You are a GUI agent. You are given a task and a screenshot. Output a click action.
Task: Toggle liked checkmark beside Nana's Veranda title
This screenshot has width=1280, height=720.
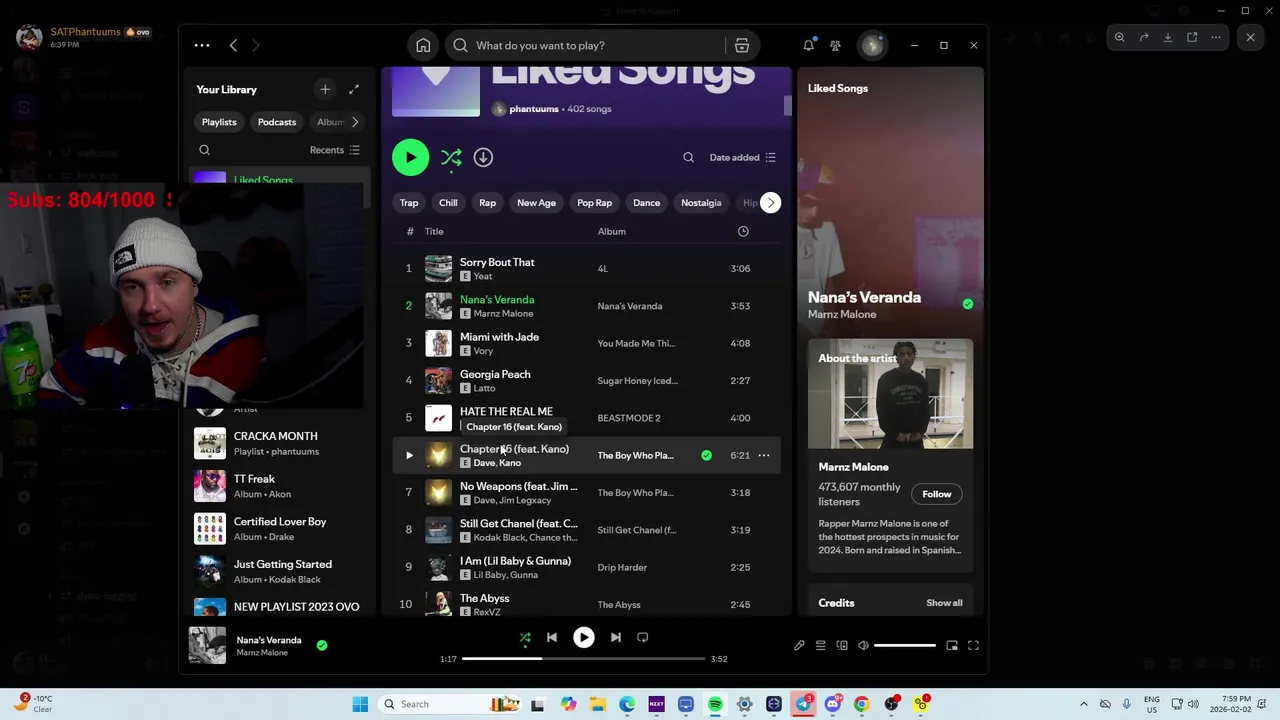tap(967, 303)
